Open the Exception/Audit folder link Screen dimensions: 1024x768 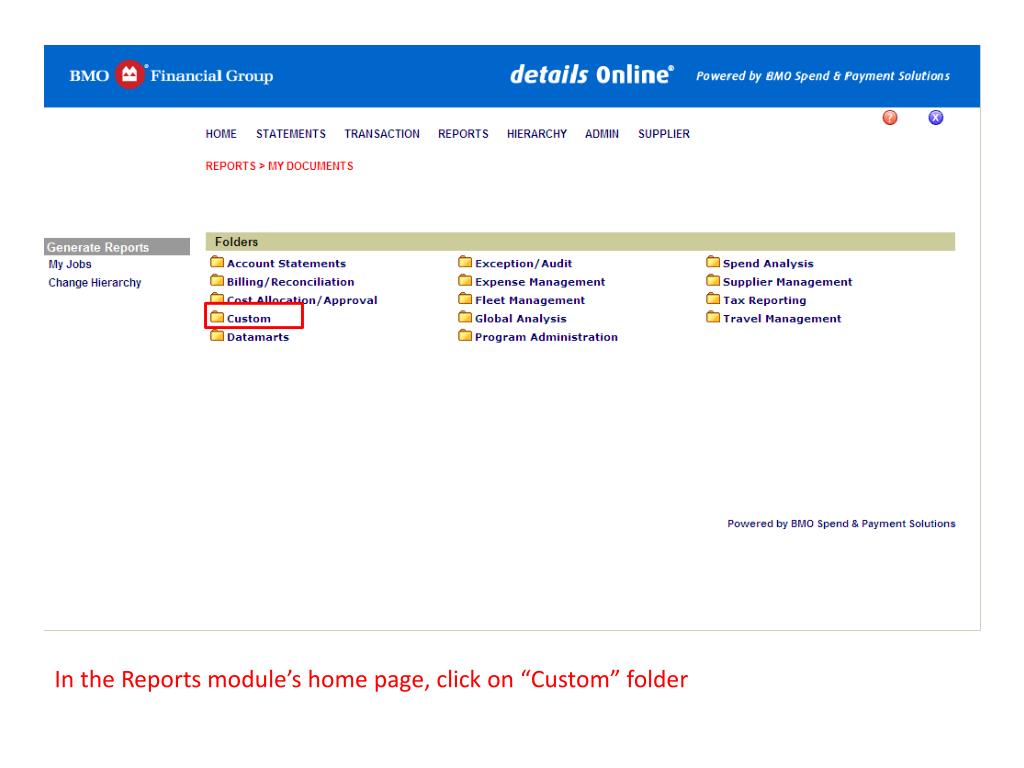coord(523,264)
